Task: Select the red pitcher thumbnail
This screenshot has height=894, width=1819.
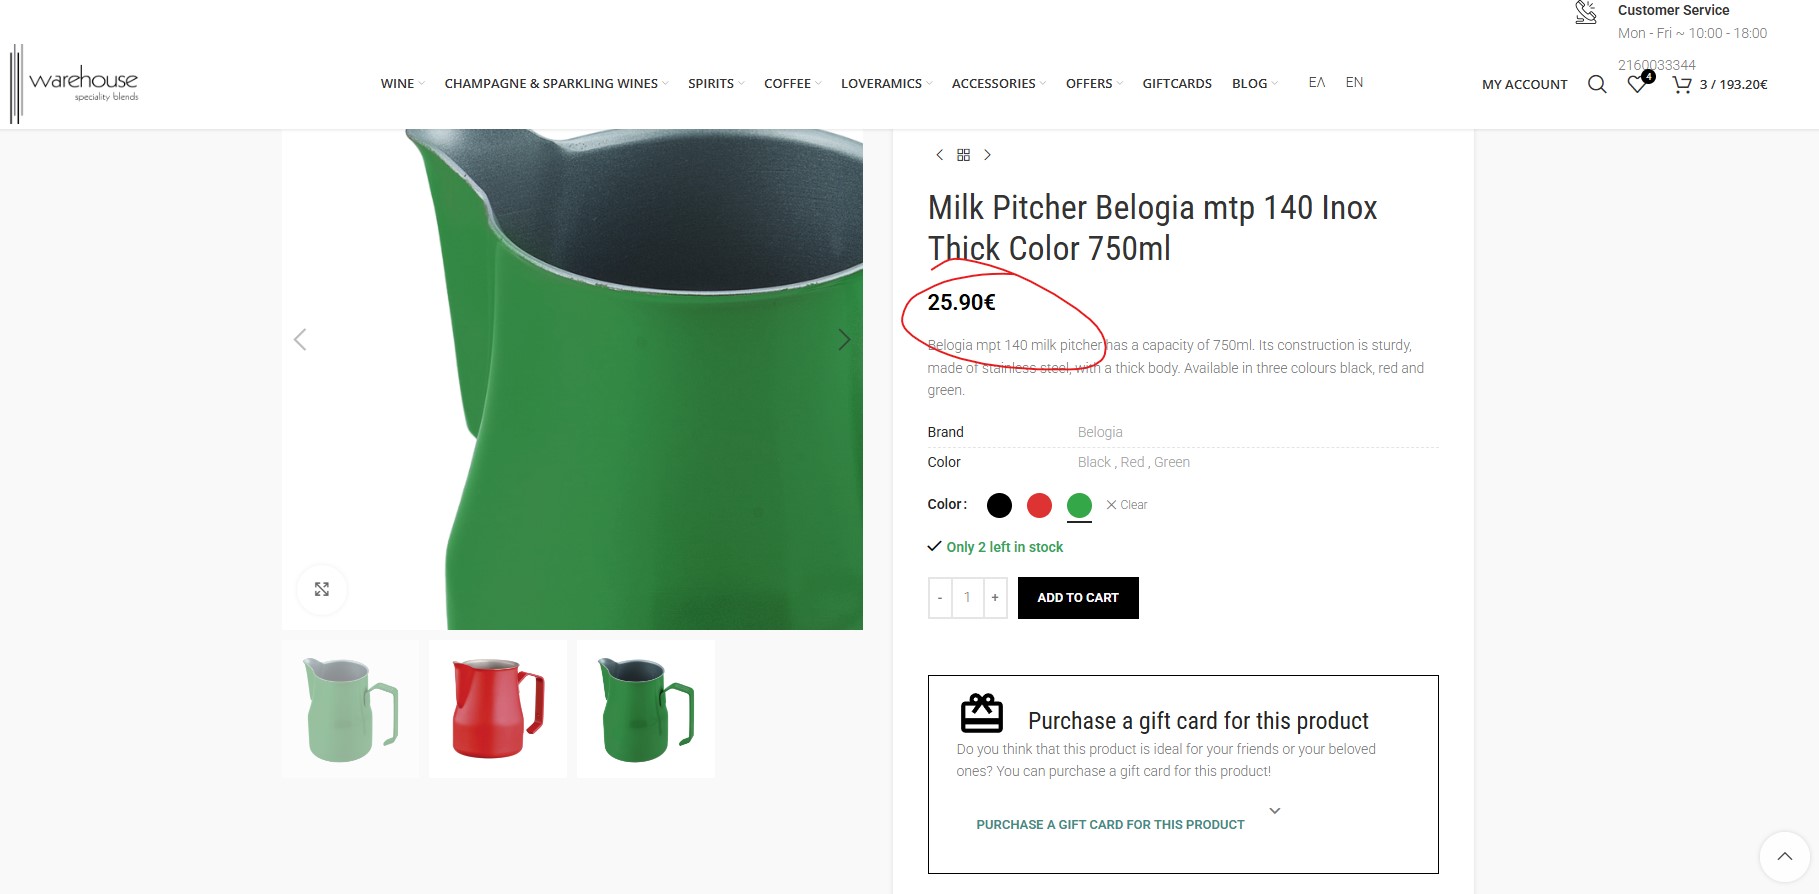Action: click(x=498, y=709)
